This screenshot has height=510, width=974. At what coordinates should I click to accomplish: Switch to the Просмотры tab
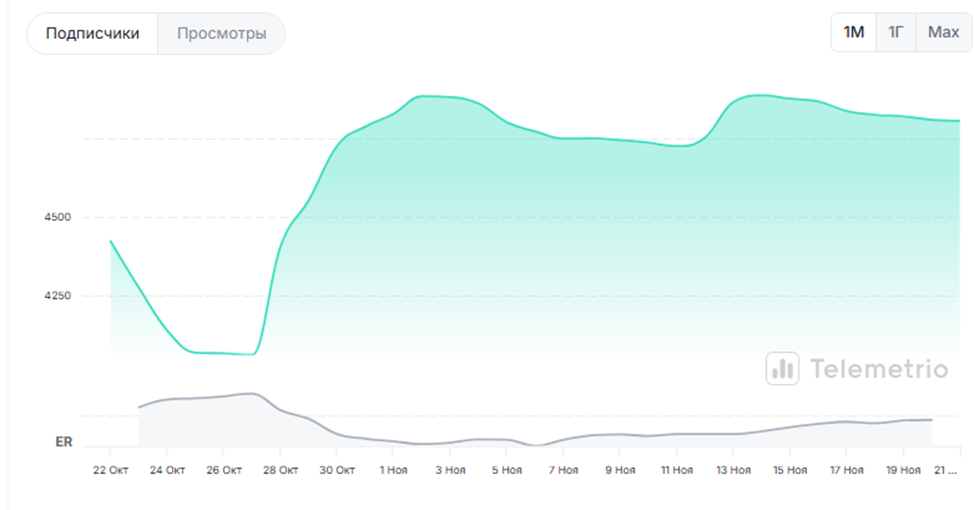221,34
